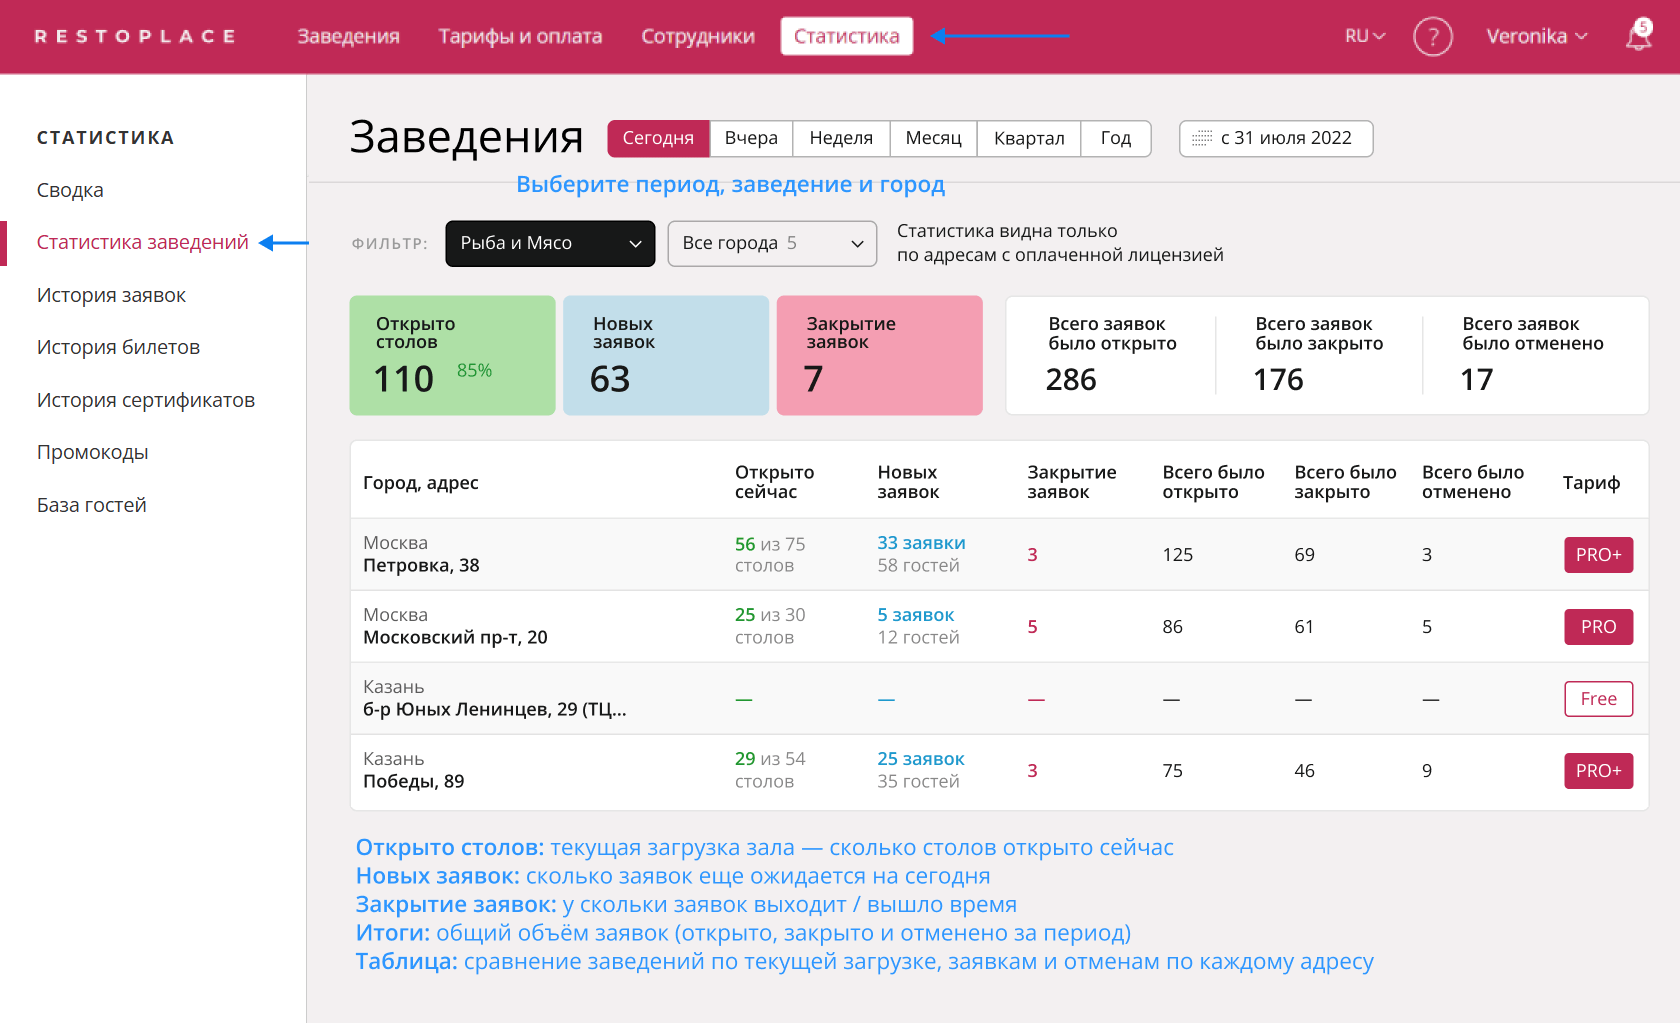Viewport: 1680px width, 1023px height.
Task: Select the 'Год' period option
Action: [1115, 138]
